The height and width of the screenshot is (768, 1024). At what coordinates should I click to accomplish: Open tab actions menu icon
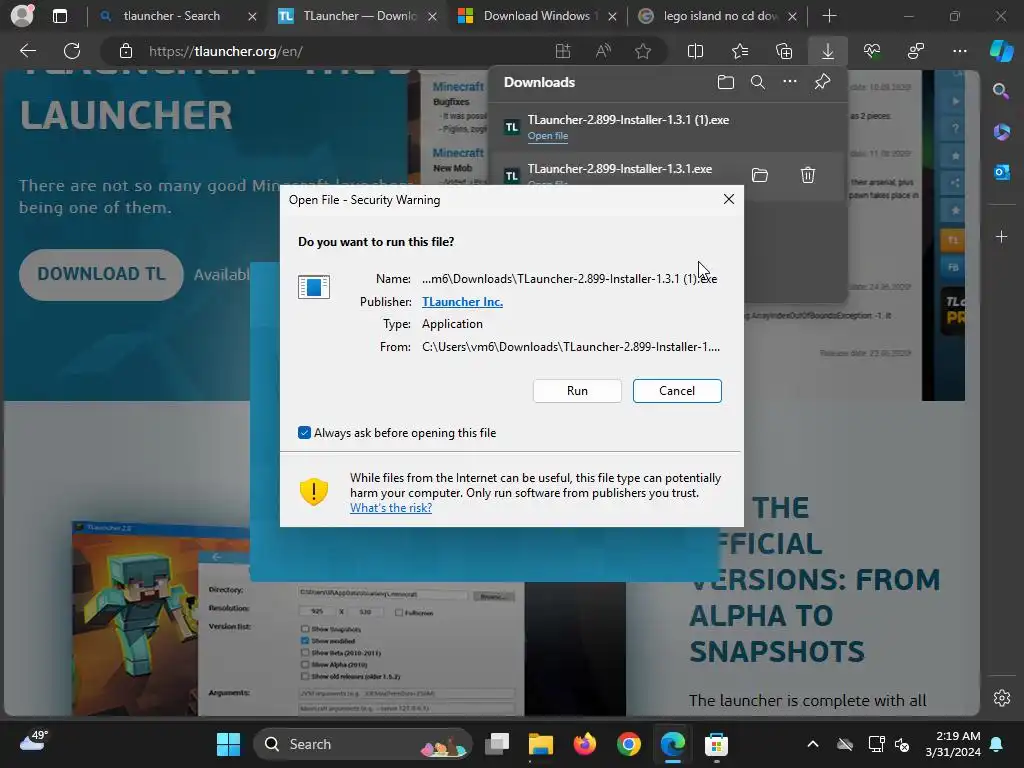(59, 16)
